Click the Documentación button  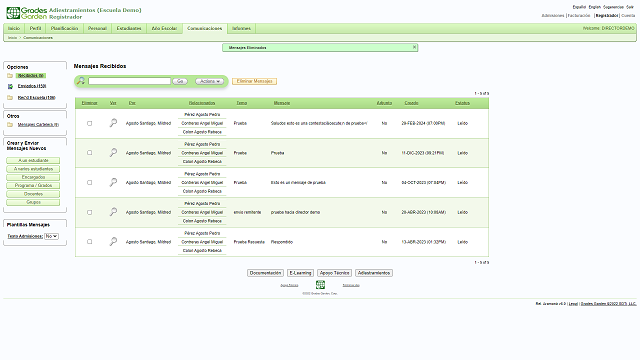[x=265, y=273]
